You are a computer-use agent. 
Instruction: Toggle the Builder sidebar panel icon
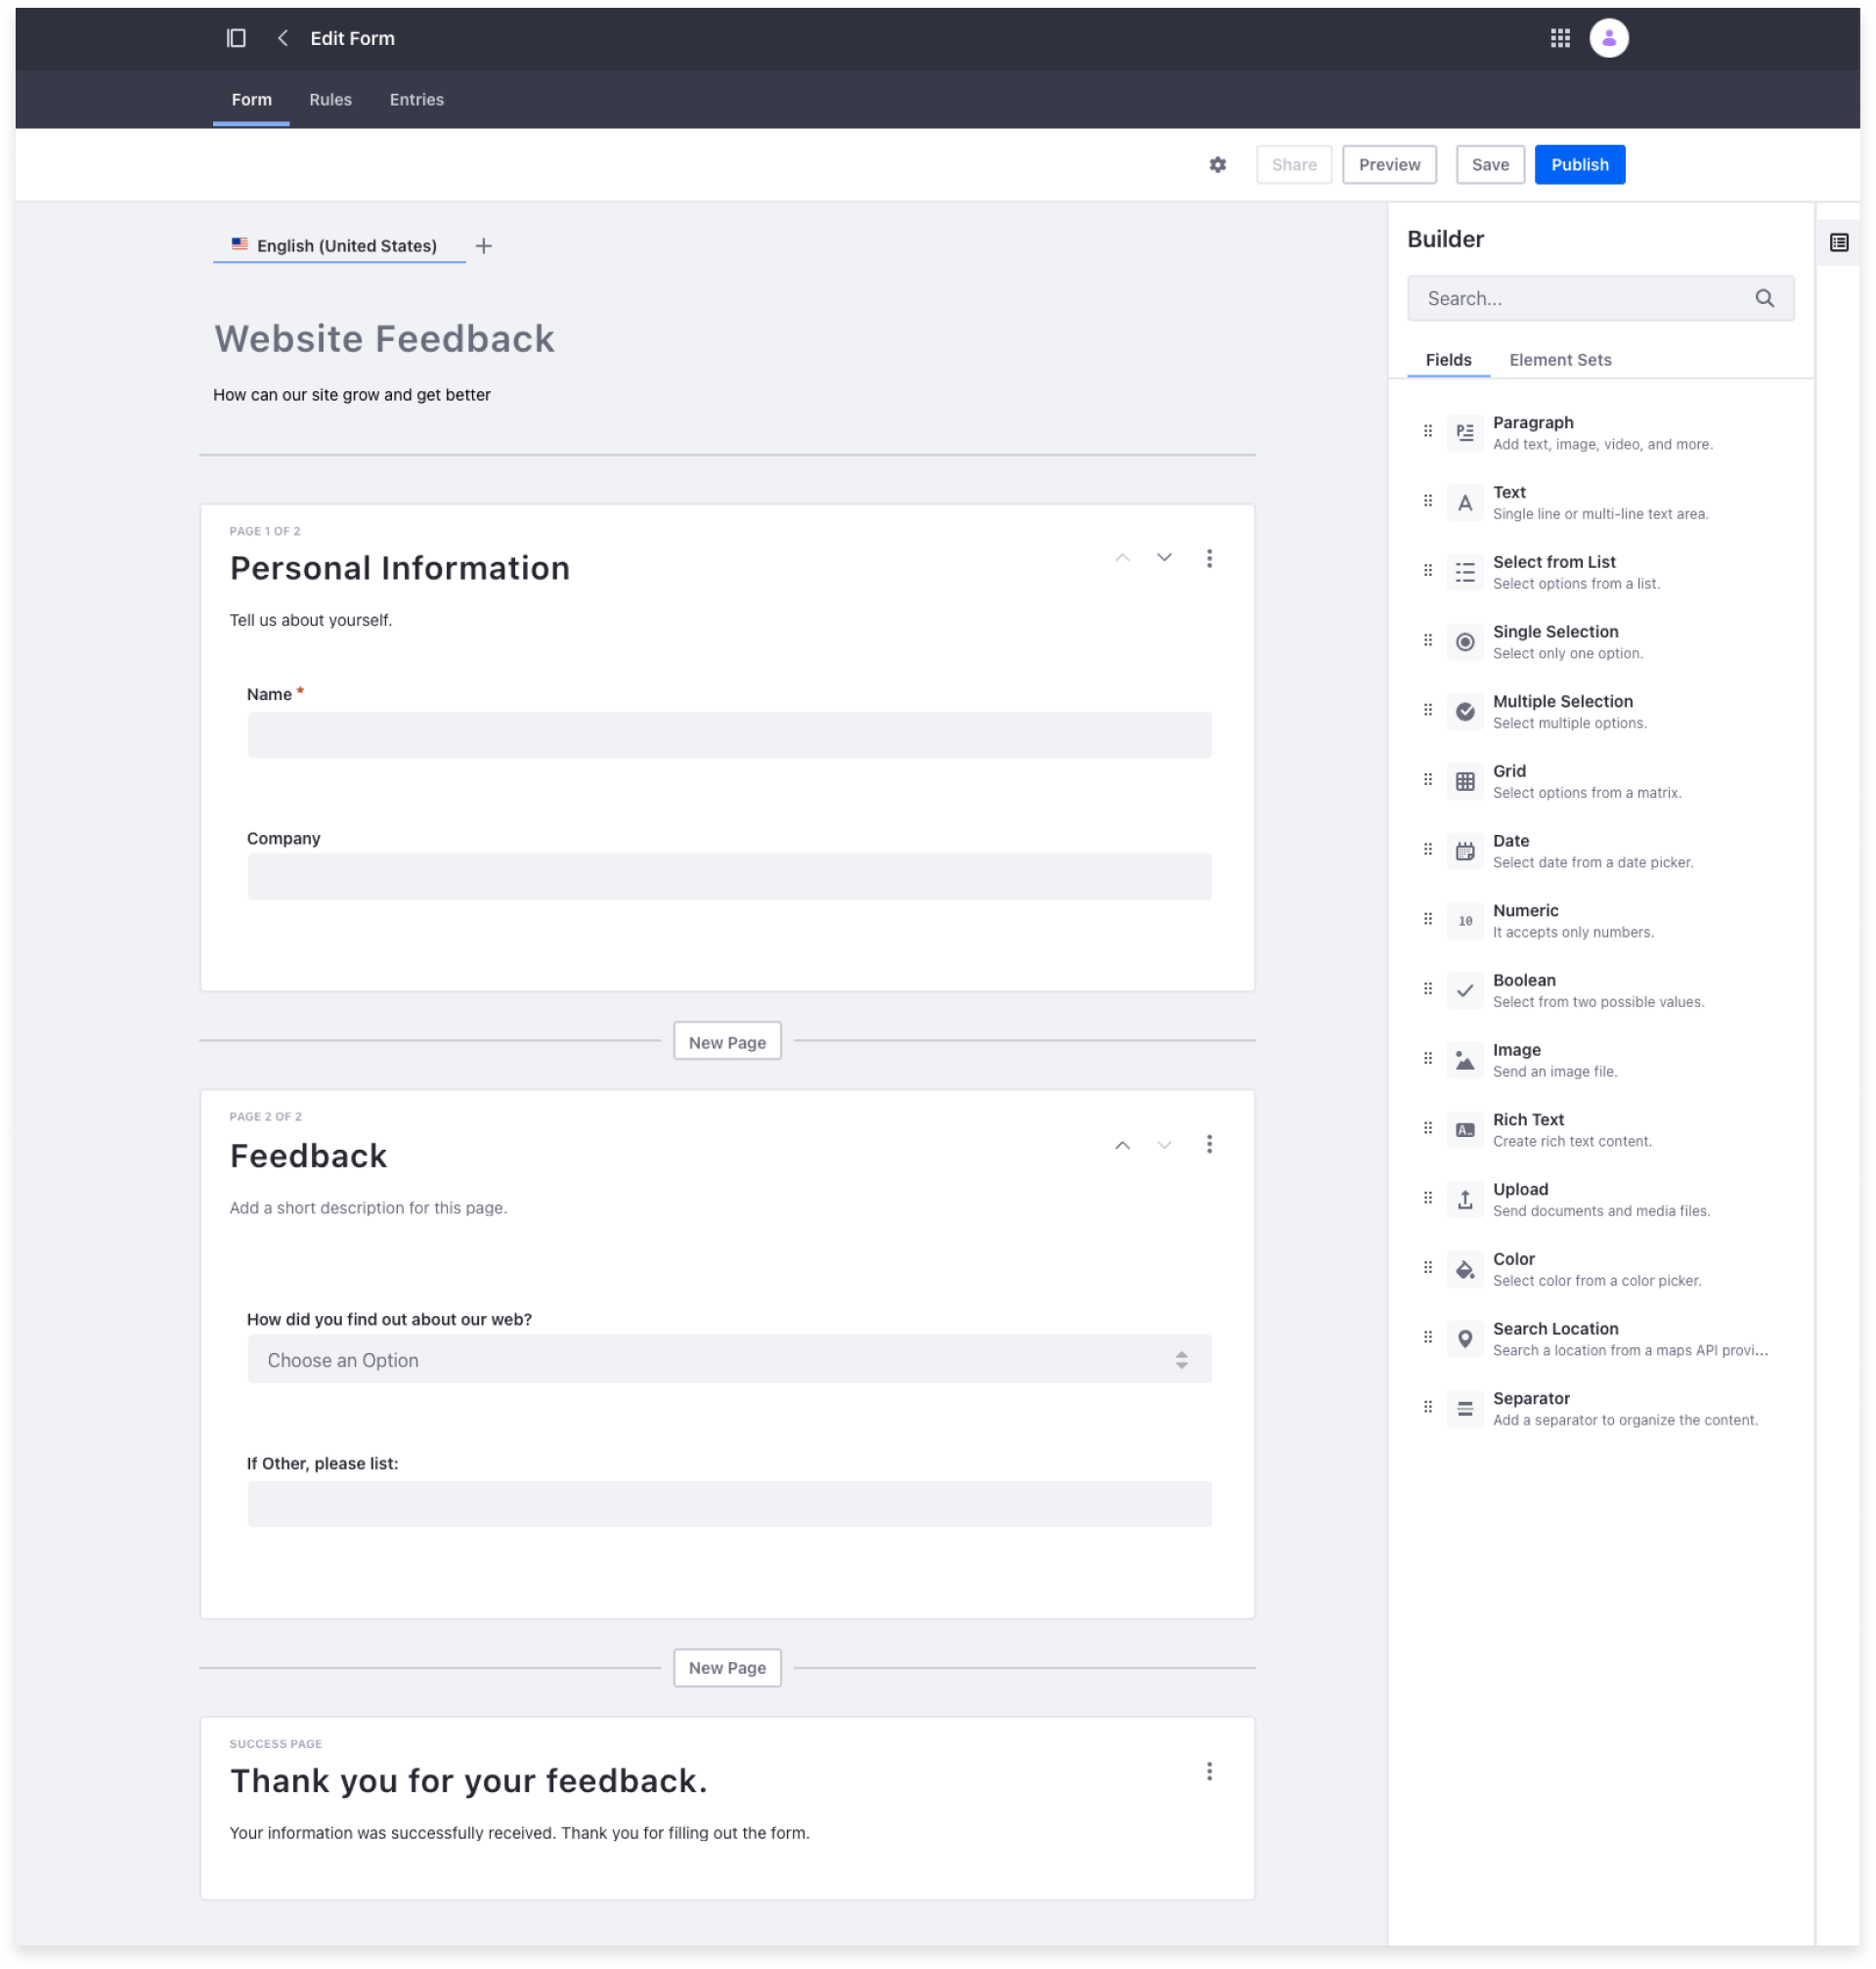pos(1838,243)
